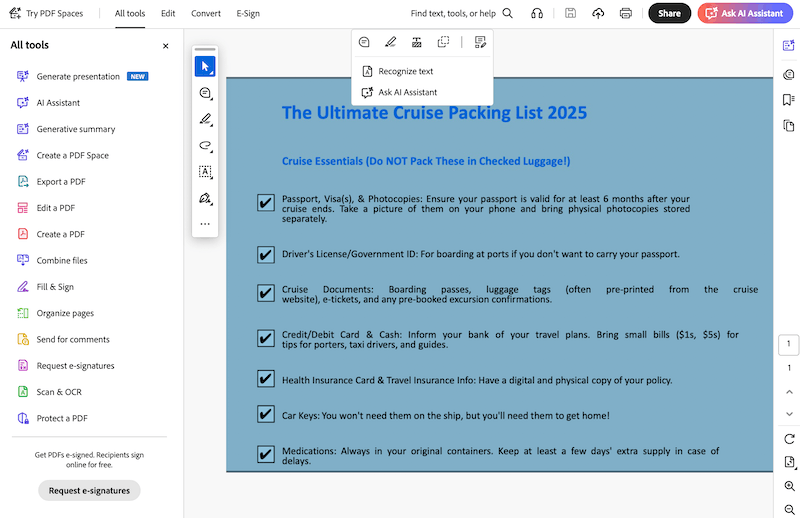Toggle Health Insurance Card checkbox
Image resolution: width=800 pixels, height=518 pixels.
coord(266,379)
